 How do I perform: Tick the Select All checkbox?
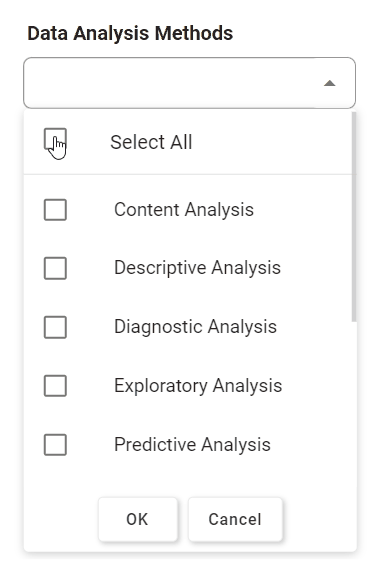[x=55, y=139]
